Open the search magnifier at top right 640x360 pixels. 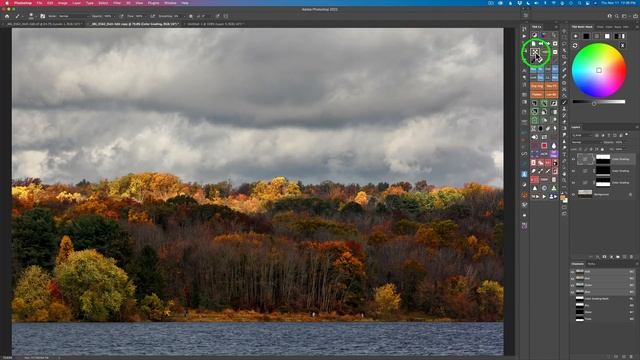click(x=617, y=16)
